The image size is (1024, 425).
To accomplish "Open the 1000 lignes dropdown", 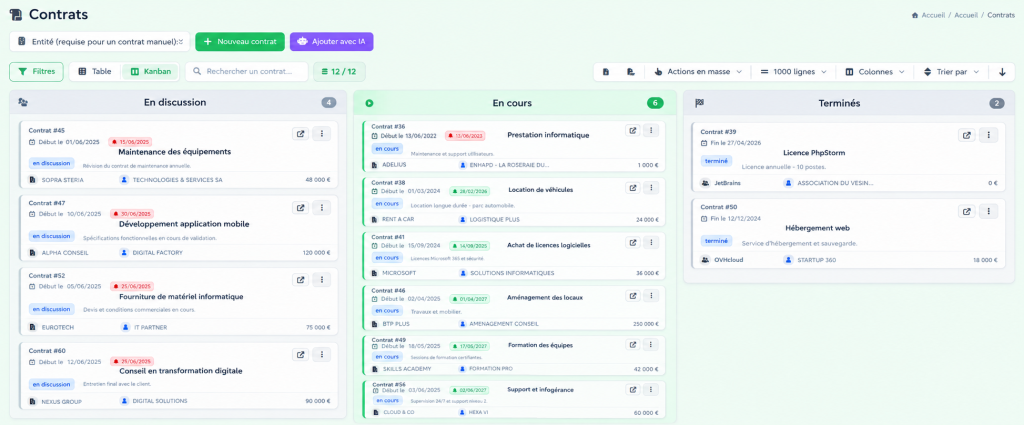I will 793,72.
